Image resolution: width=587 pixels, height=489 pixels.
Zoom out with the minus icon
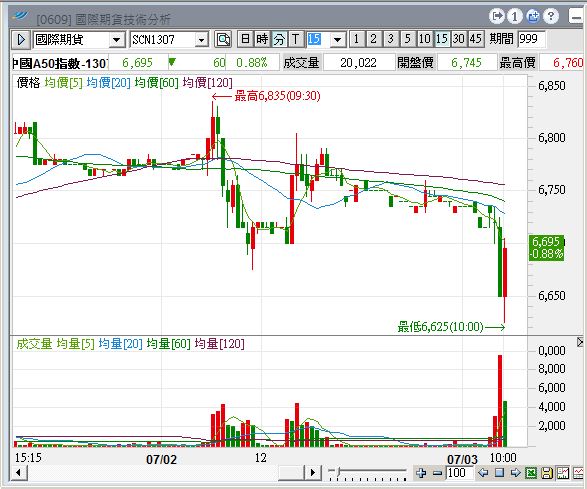pos(437,473)
